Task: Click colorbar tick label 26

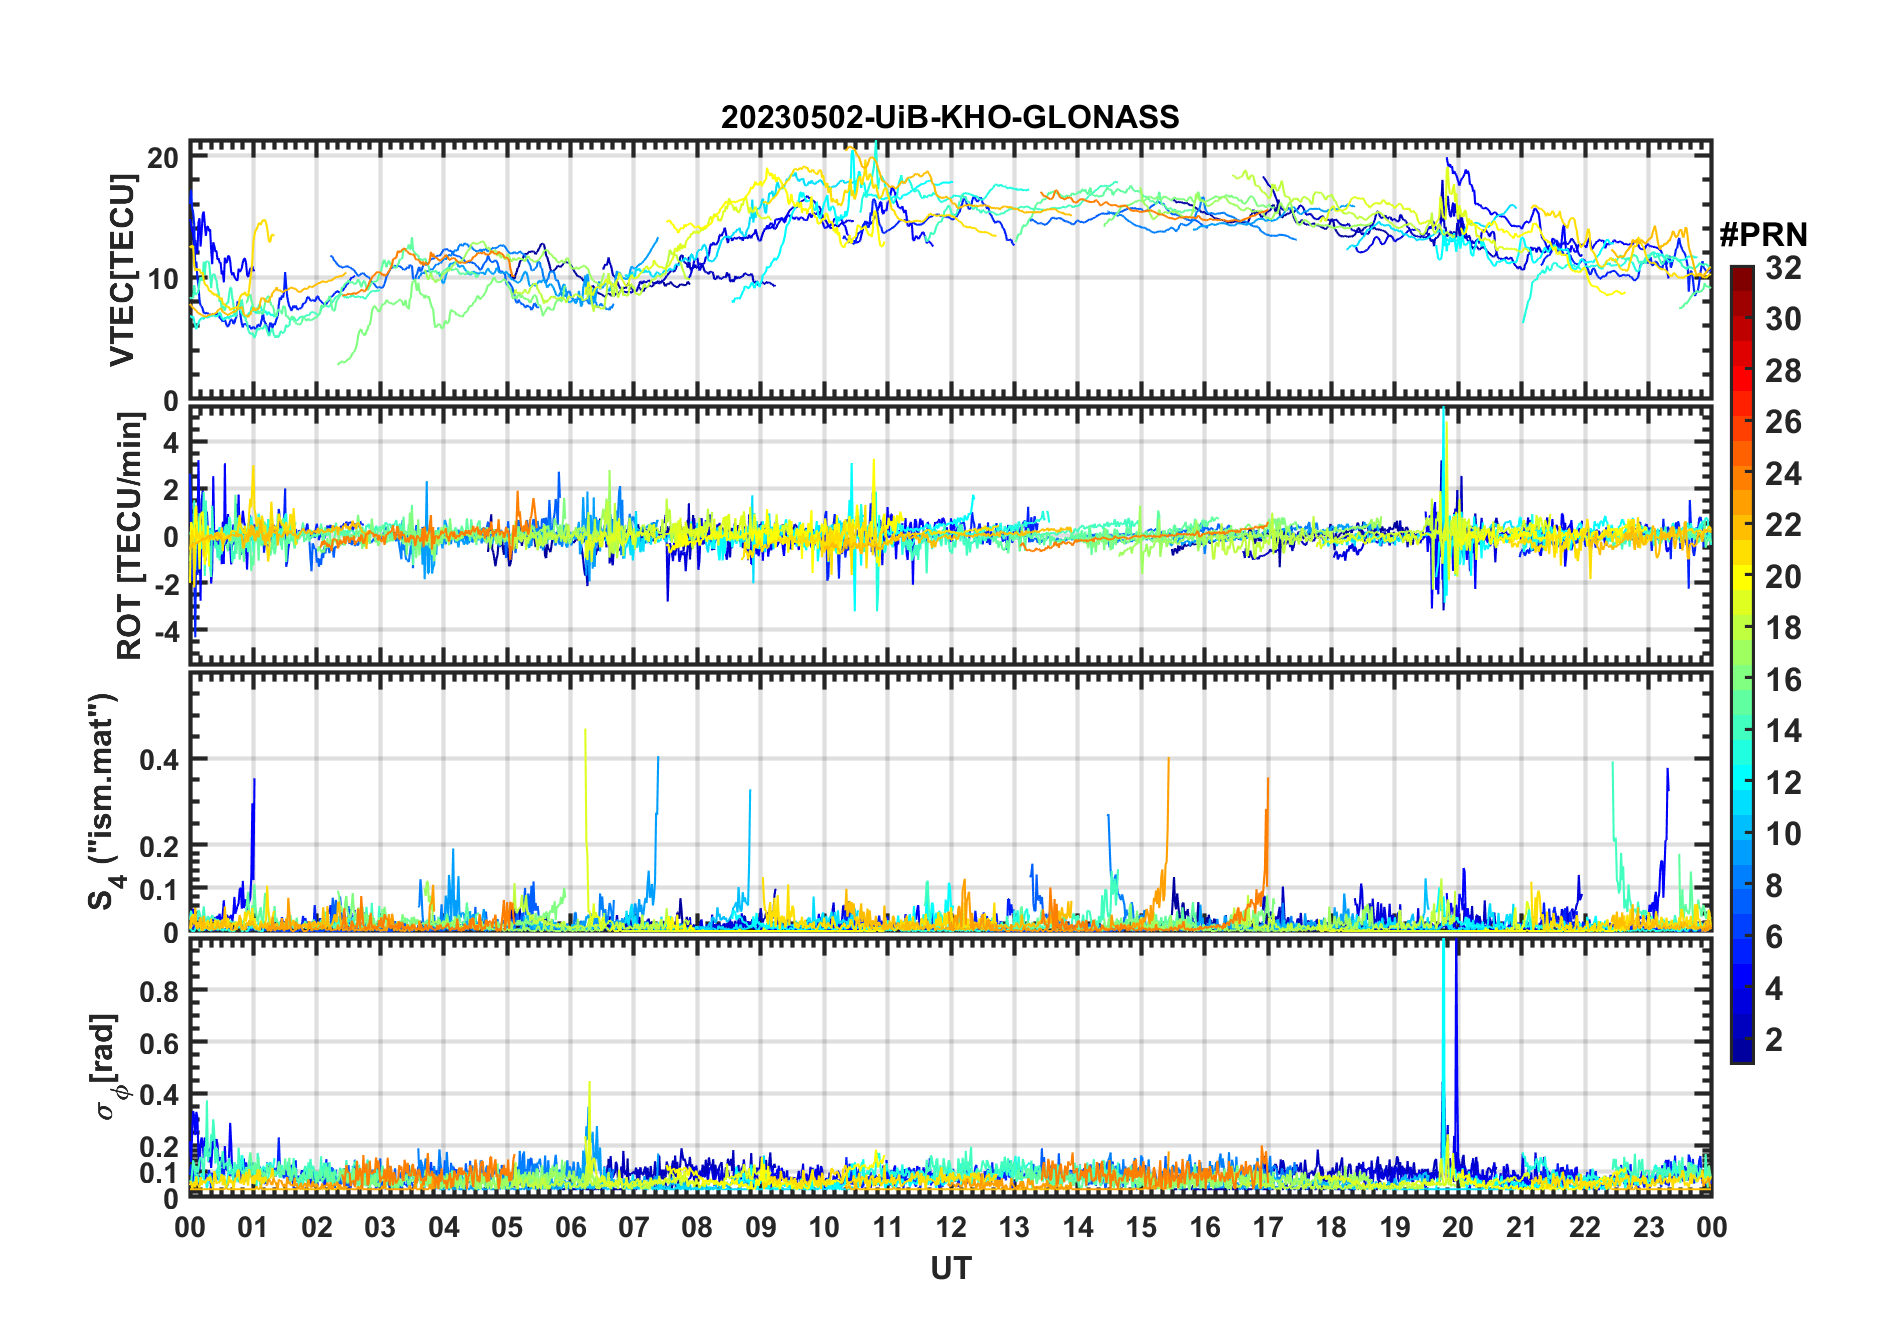Action: coord(1783,422)
